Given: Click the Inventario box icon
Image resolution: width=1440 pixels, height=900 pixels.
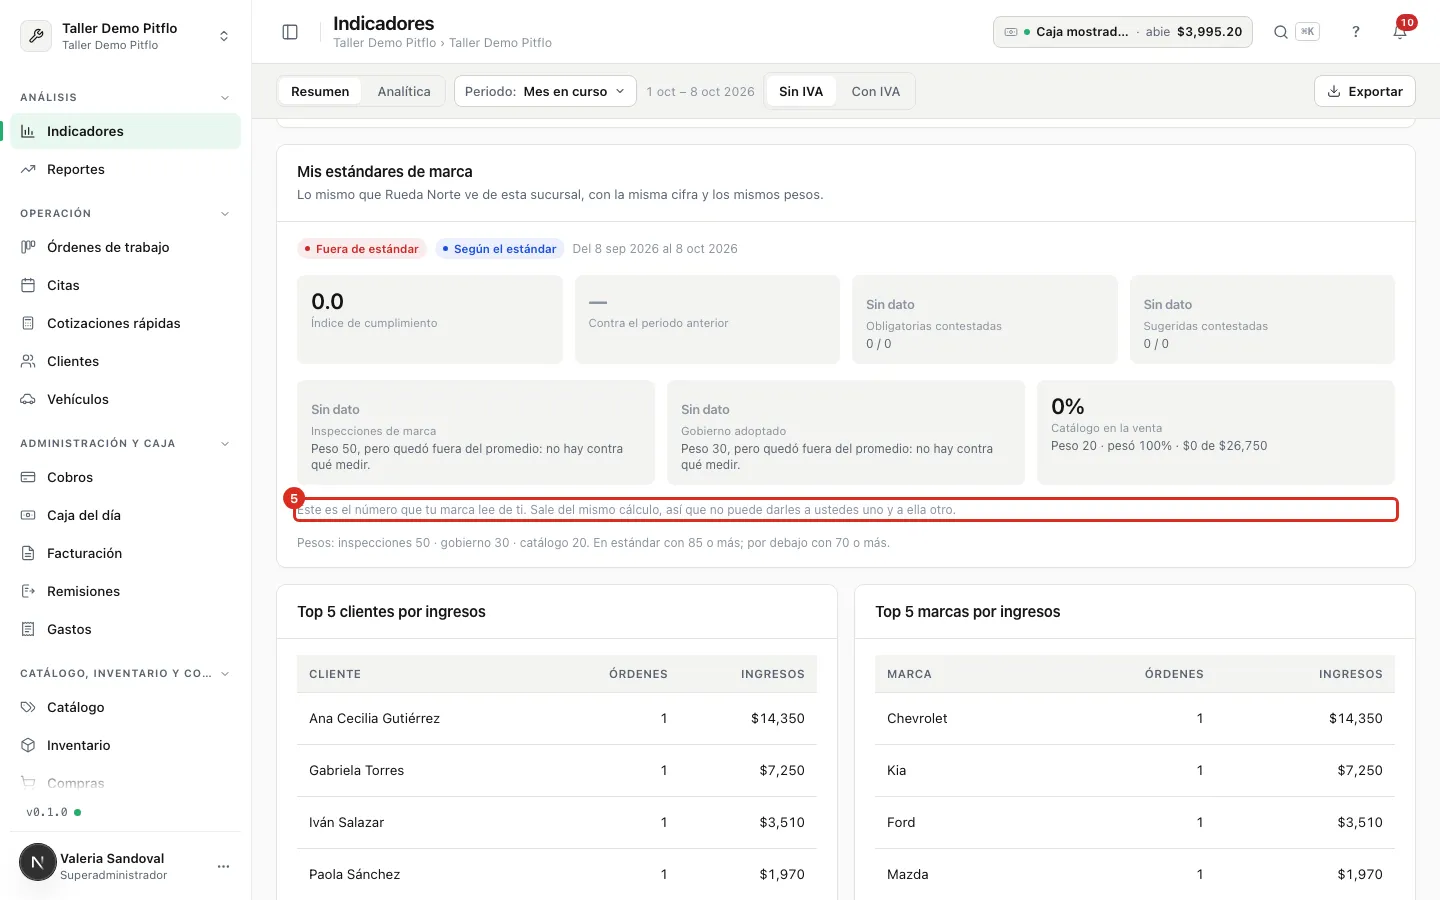Looking at the screenshot, I should click(x=28, y=745).
